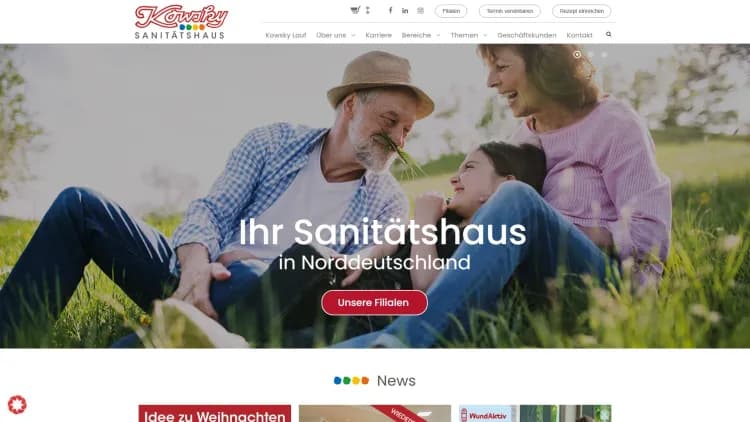This screenshot has height=422, width=750.
Task: Open the LinkedIn profile icon
Action: click(405, 11)
